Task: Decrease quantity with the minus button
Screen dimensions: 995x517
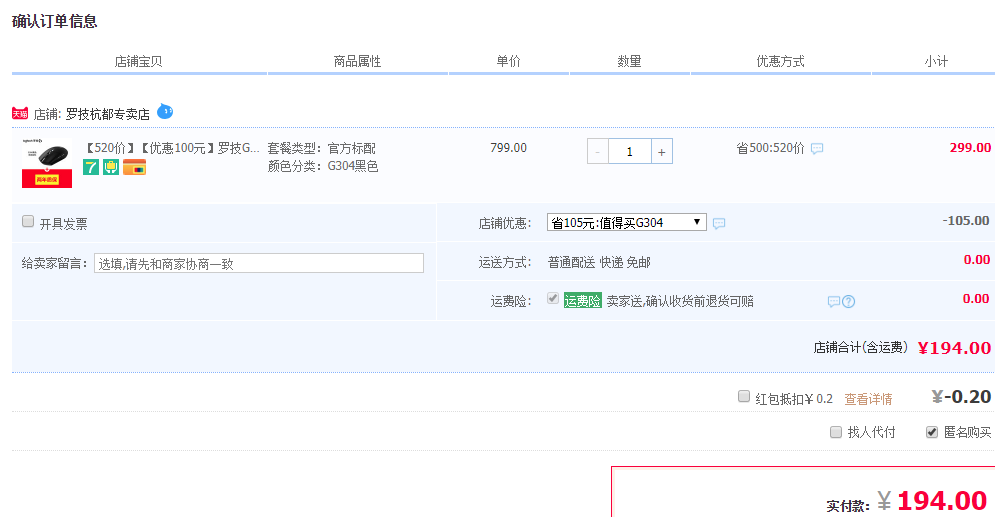Action: (598, 152)
